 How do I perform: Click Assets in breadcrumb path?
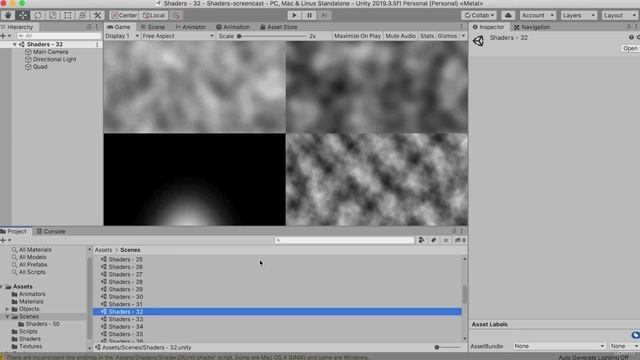(x=103, y=250)
